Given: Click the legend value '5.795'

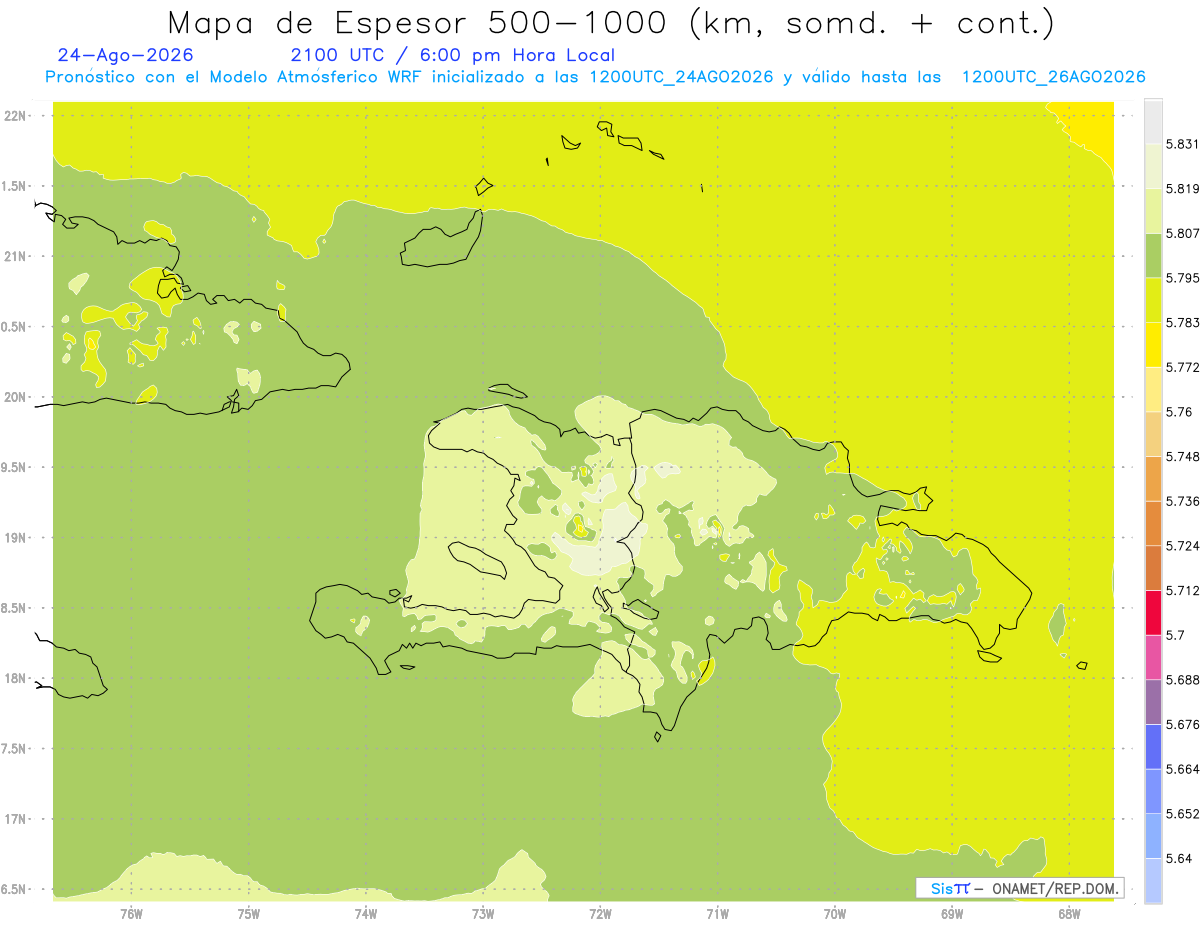Looking at the screenshot, I should click(1182, 278).
